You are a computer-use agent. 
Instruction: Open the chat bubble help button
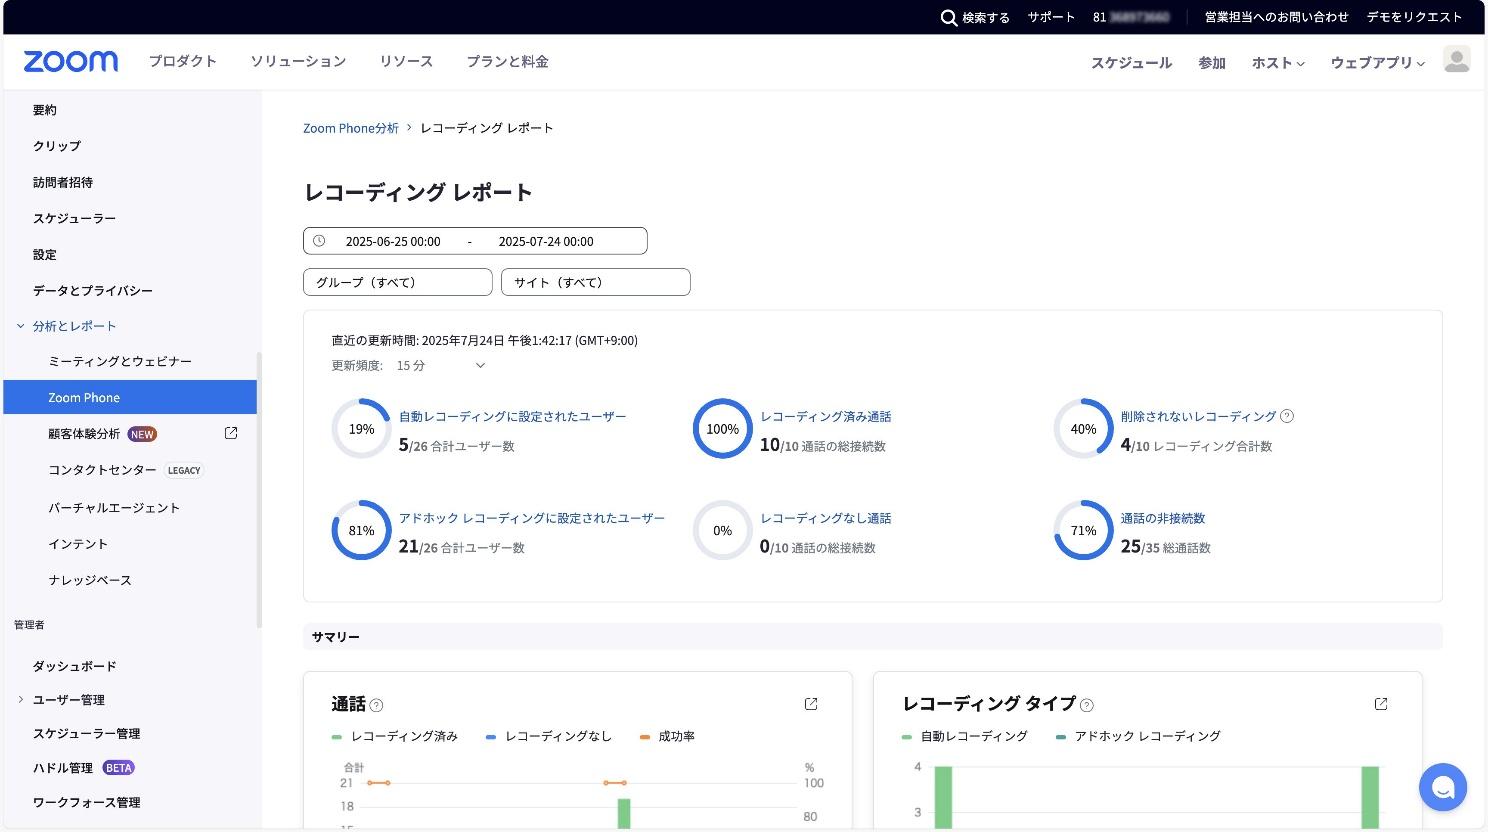1442,787
